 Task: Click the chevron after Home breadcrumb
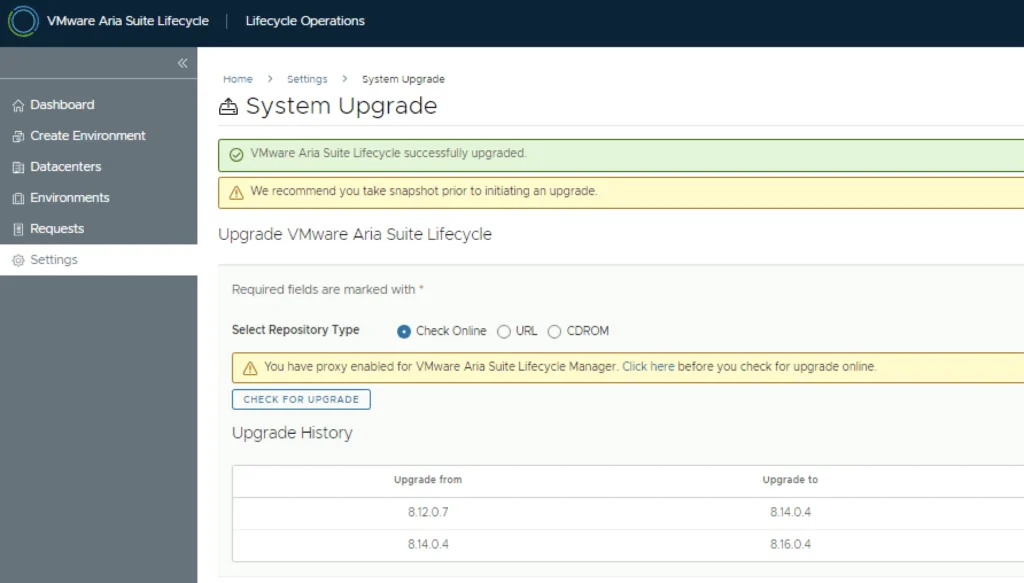[x=270, y=79]
